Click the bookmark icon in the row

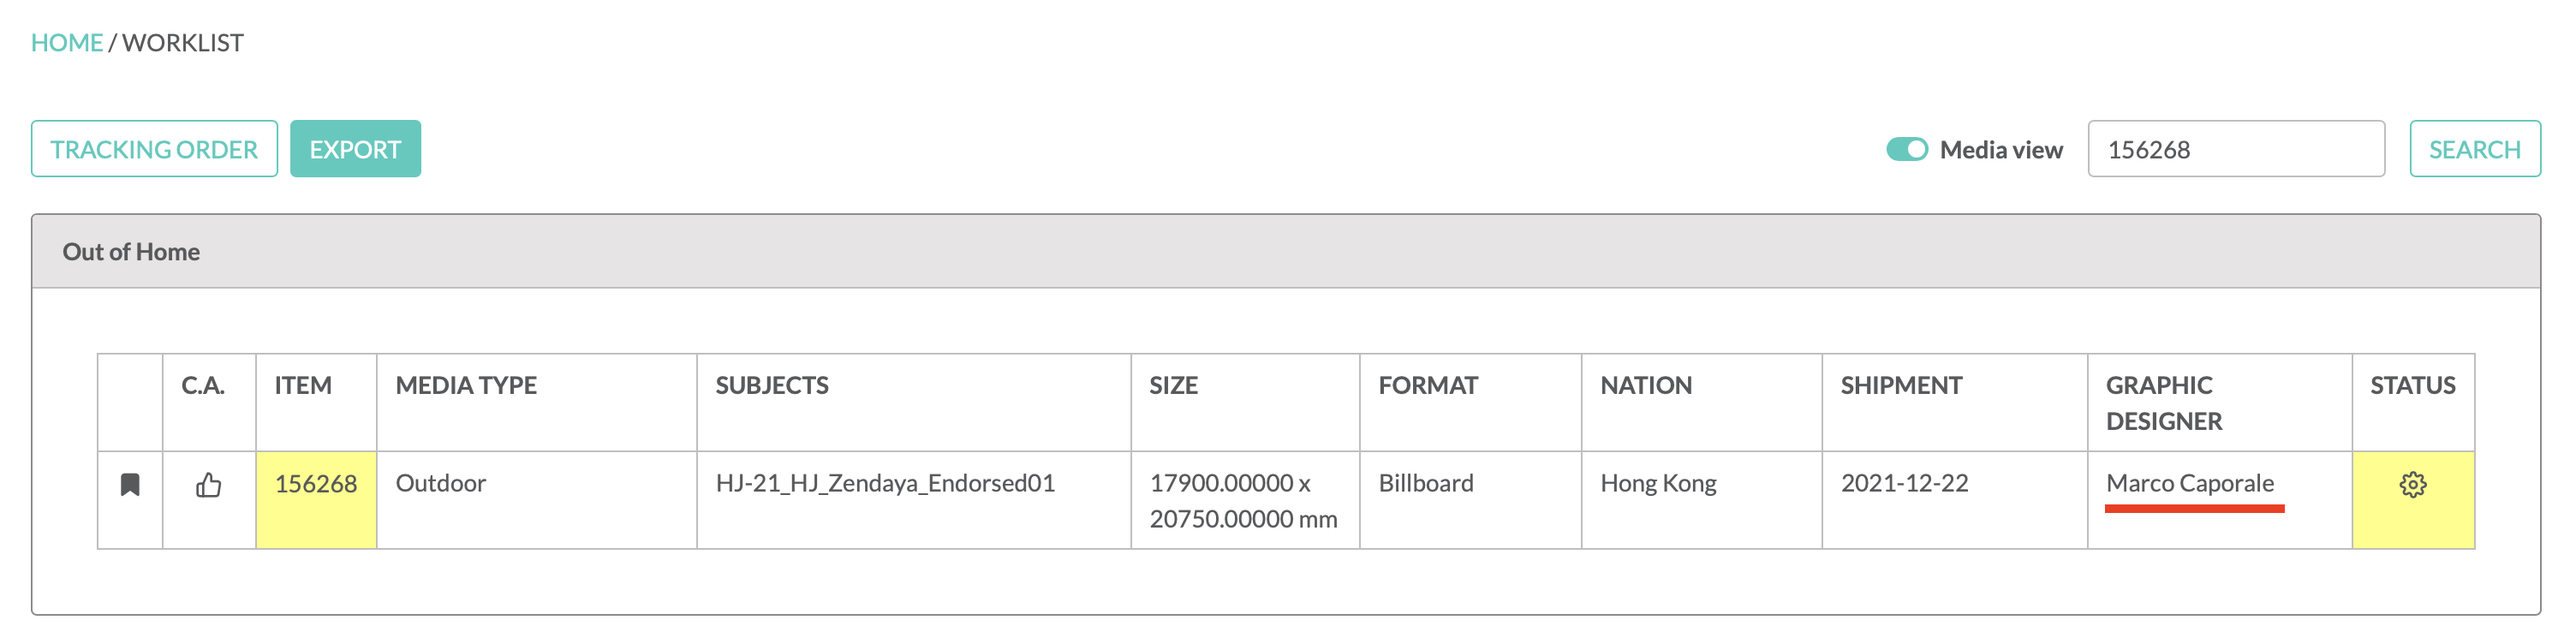pos(130,485)
